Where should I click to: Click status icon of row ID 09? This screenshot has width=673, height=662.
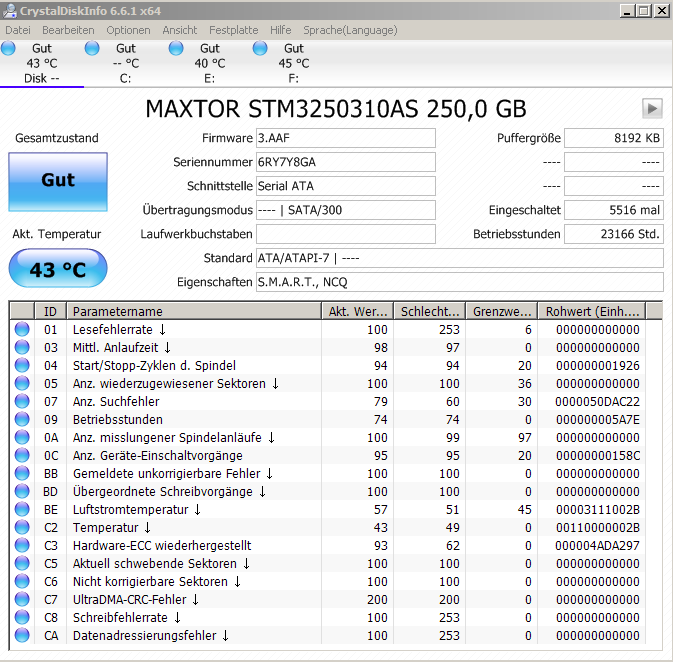tap(22, 419)
